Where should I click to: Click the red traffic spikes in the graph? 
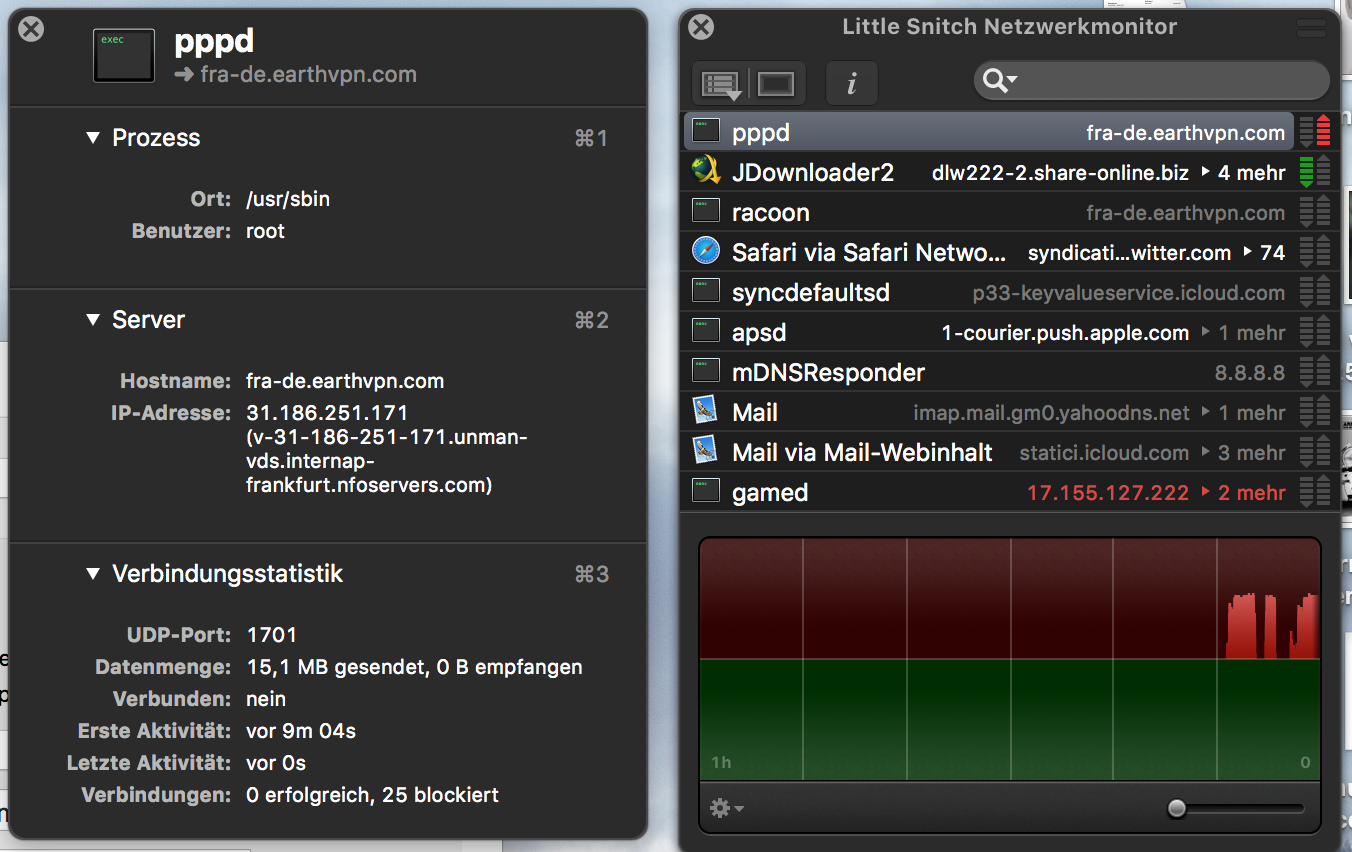point(1272,626)
